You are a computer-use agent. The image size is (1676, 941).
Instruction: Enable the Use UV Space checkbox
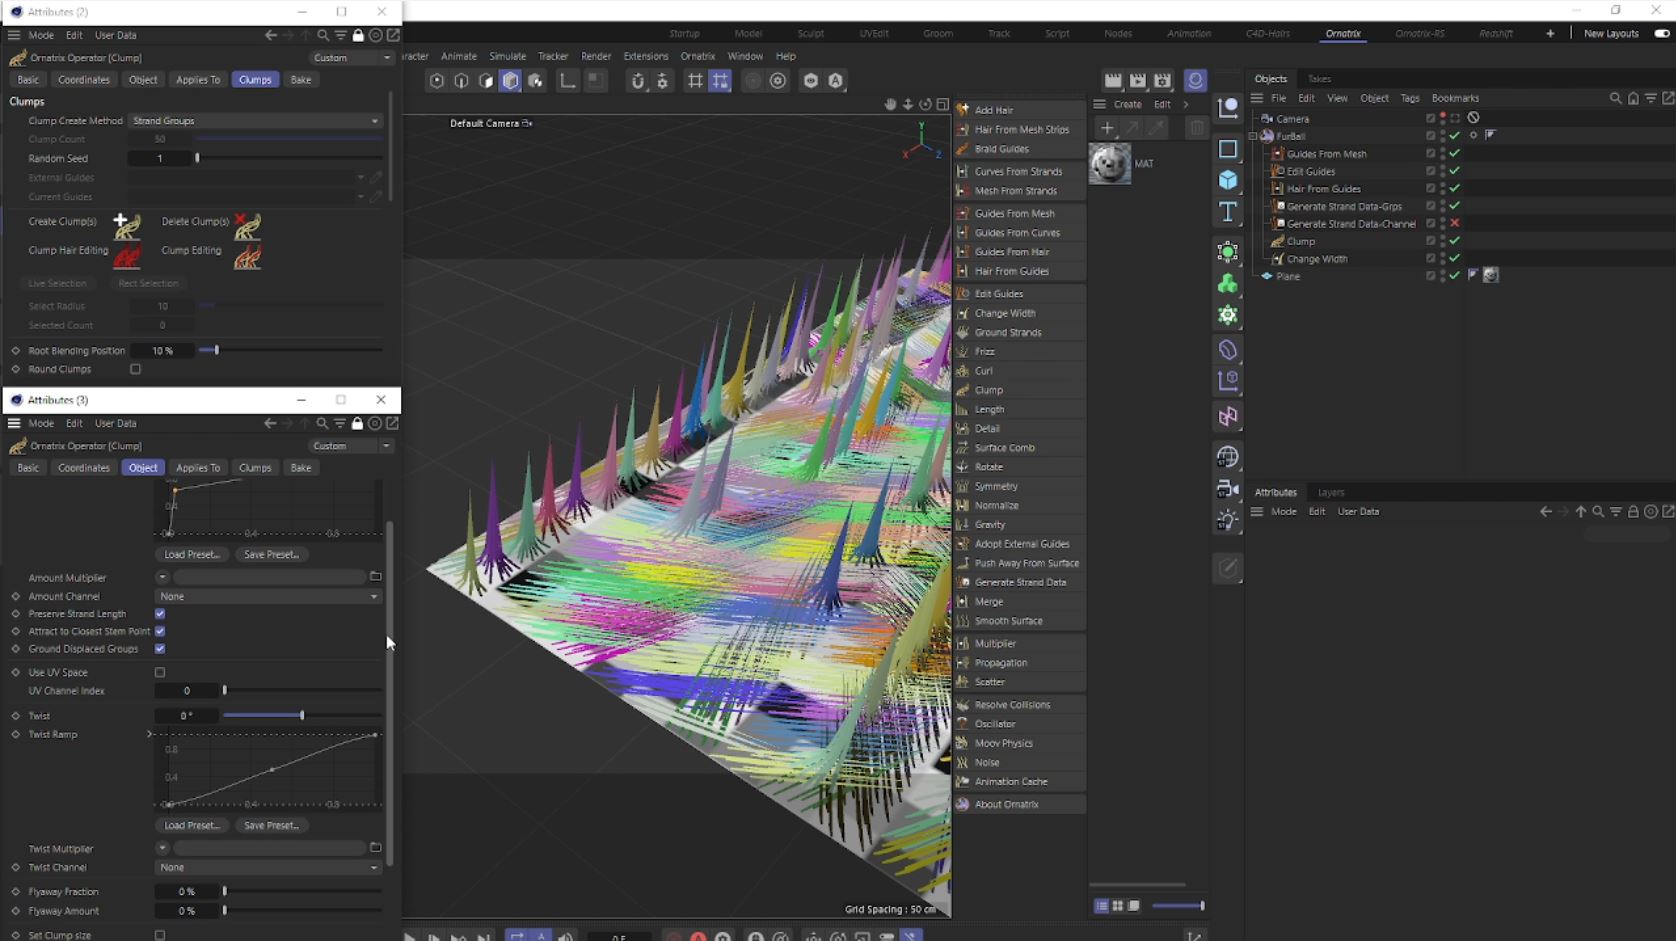(x=160, y=673)
